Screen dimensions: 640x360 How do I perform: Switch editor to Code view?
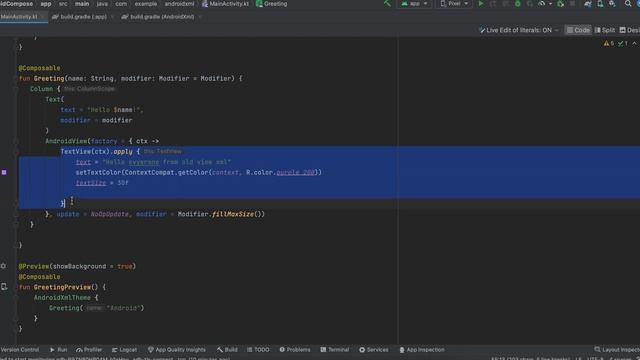click(578, 30)
